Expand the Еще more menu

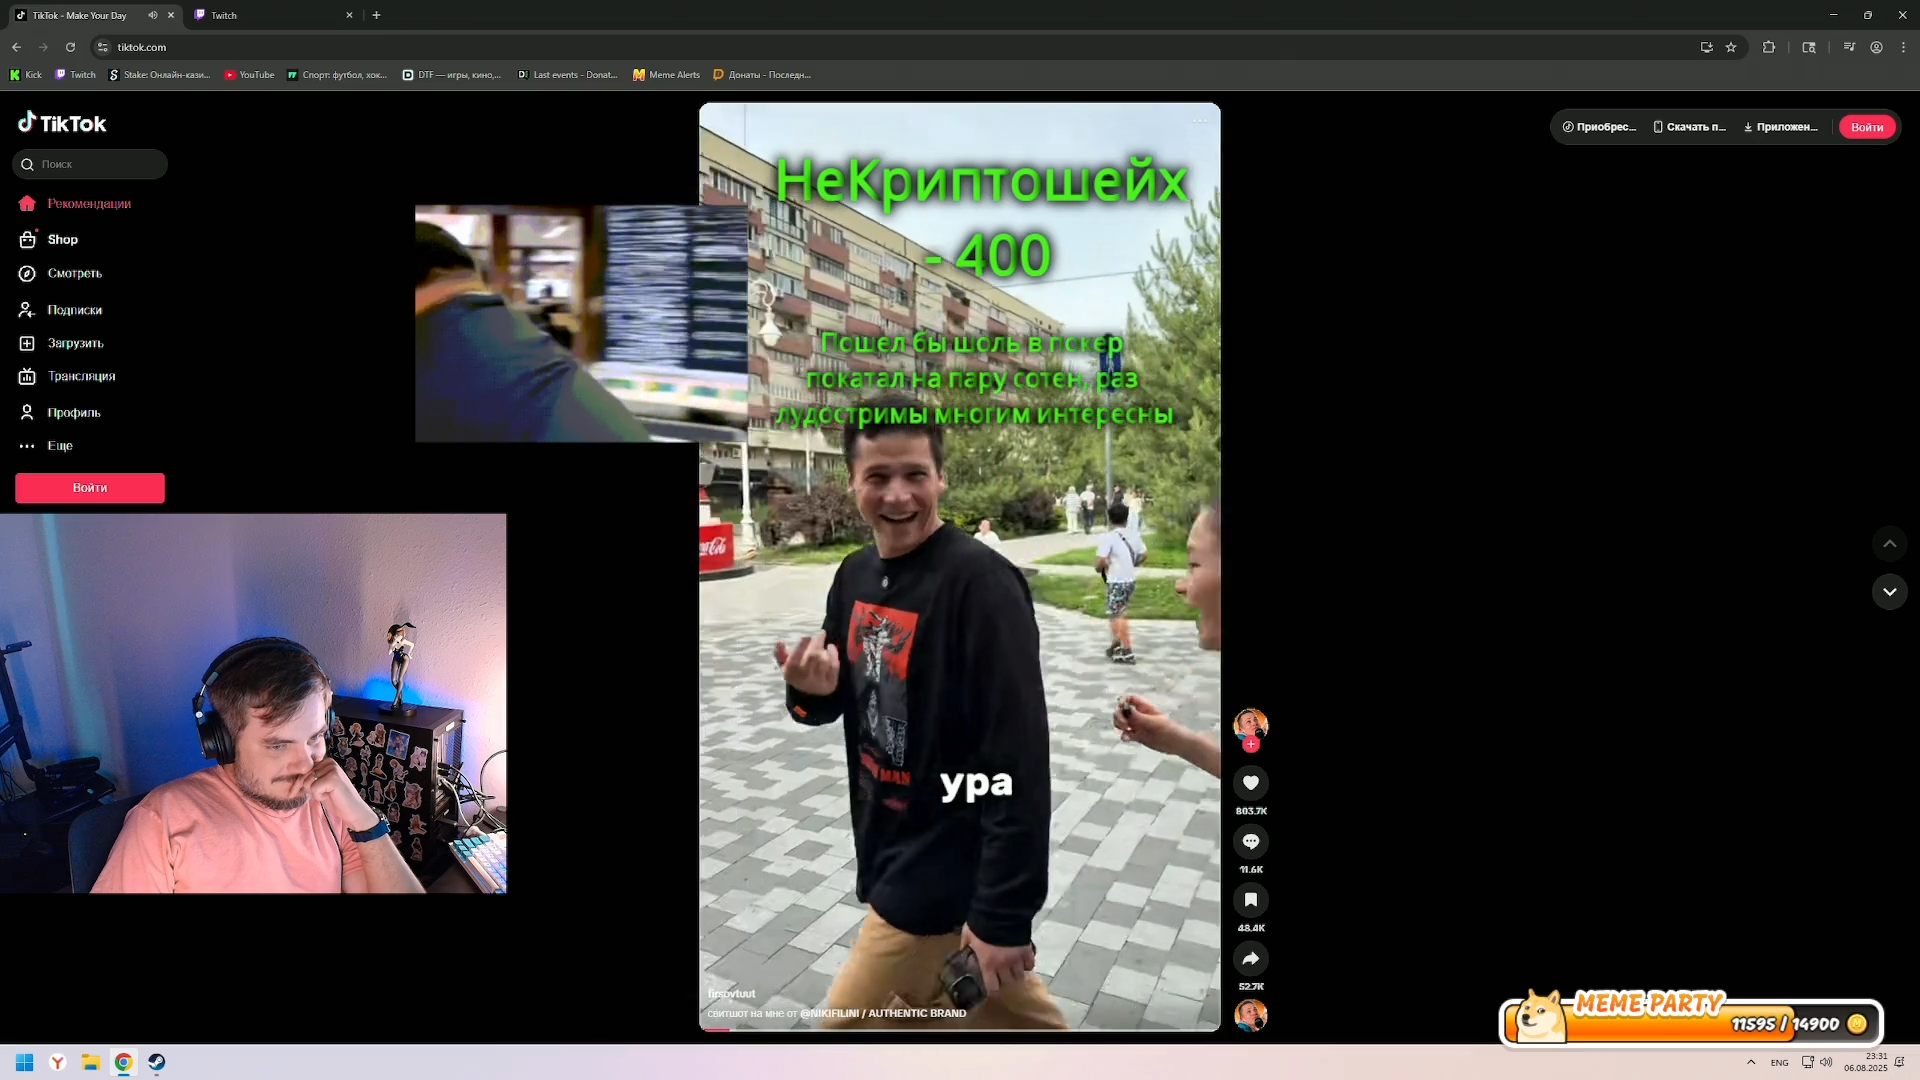point(59,446)
